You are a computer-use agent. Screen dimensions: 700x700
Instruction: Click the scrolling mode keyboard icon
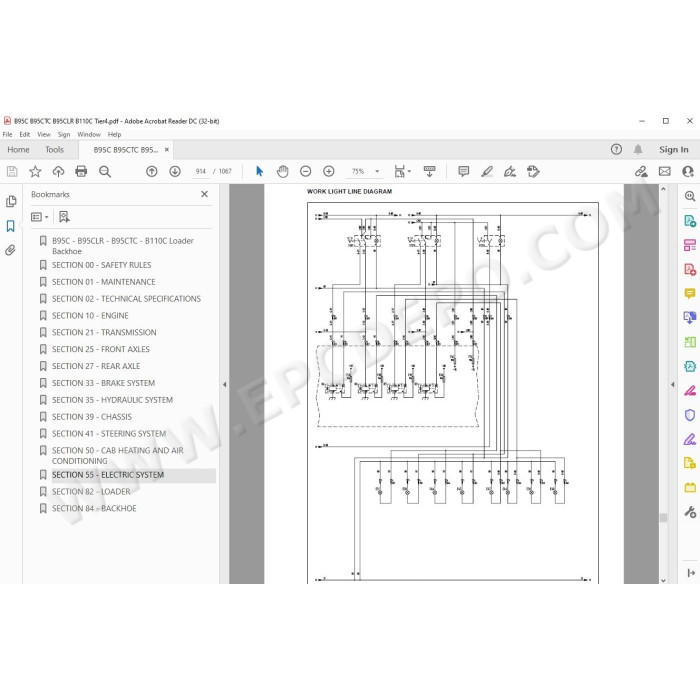coord(429,171)
